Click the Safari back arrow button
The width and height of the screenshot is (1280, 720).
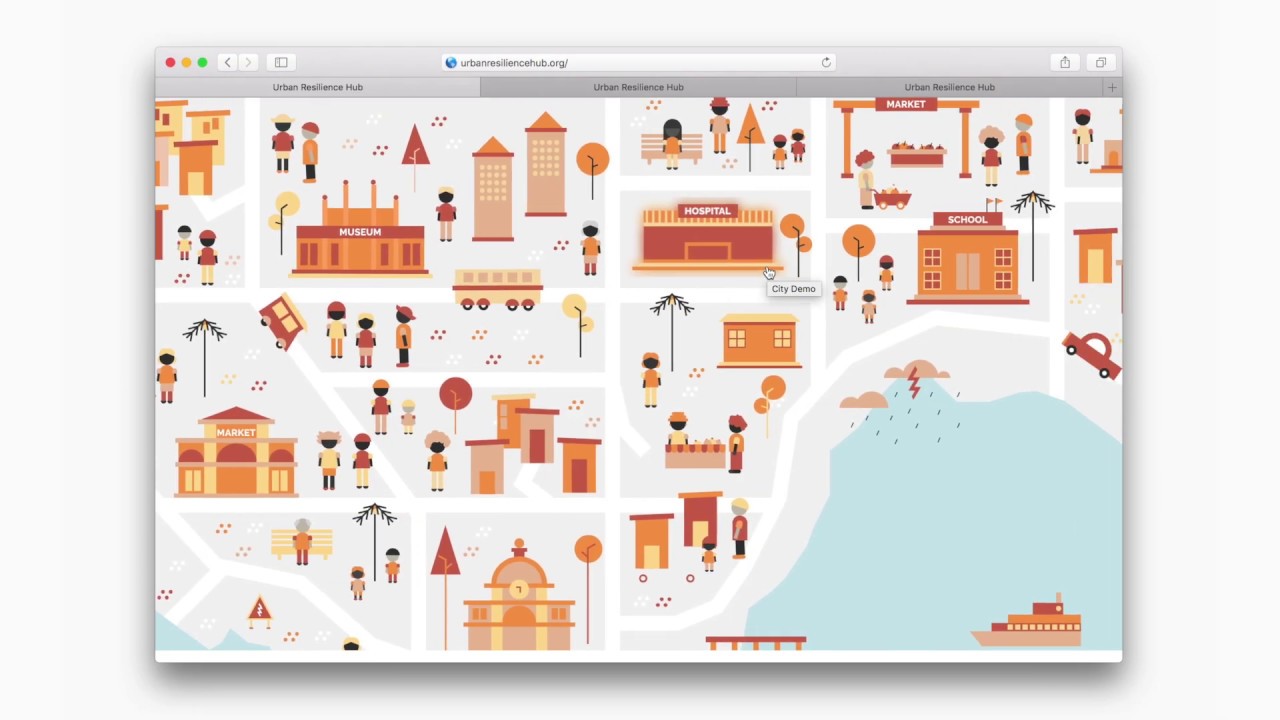tap(228, 62)
